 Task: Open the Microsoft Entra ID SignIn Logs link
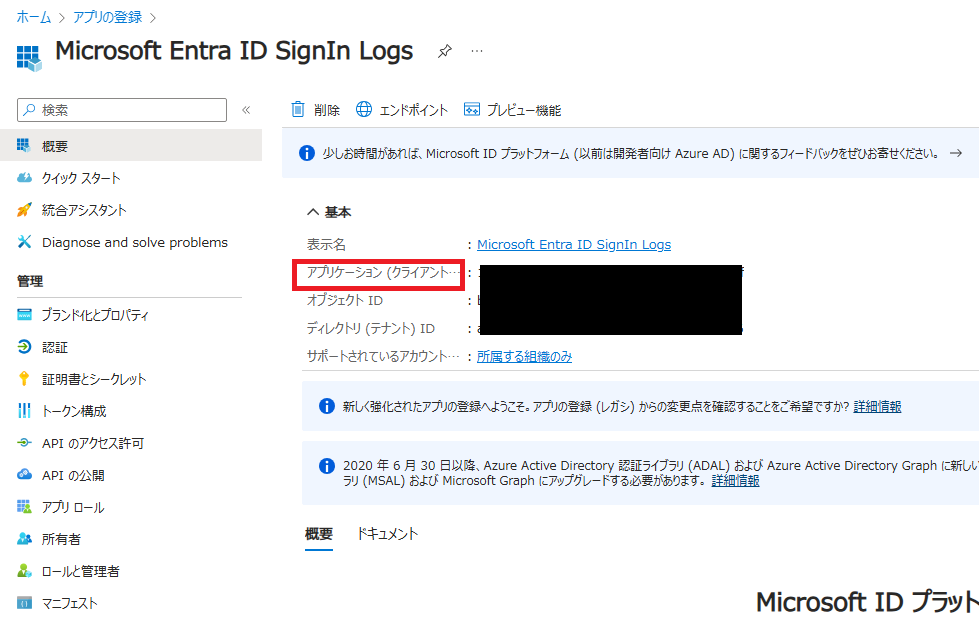574,243
